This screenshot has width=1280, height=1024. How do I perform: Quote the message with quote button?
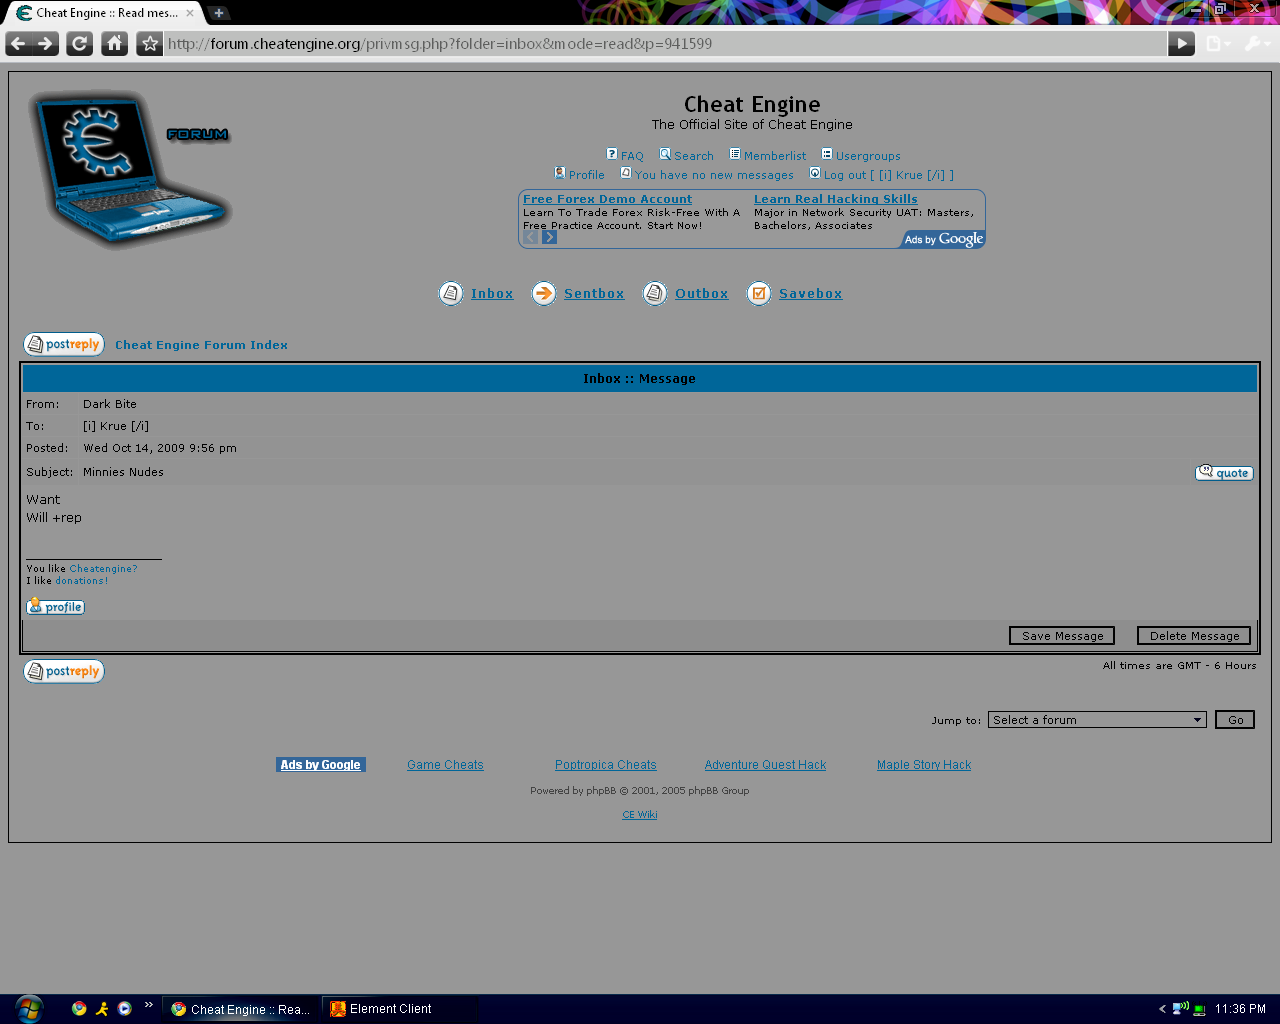click(1224, 473)
